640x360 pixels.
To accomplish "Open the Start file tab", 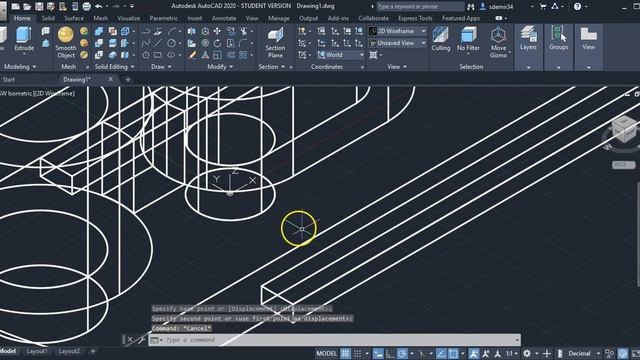I will tap(8, 80).
